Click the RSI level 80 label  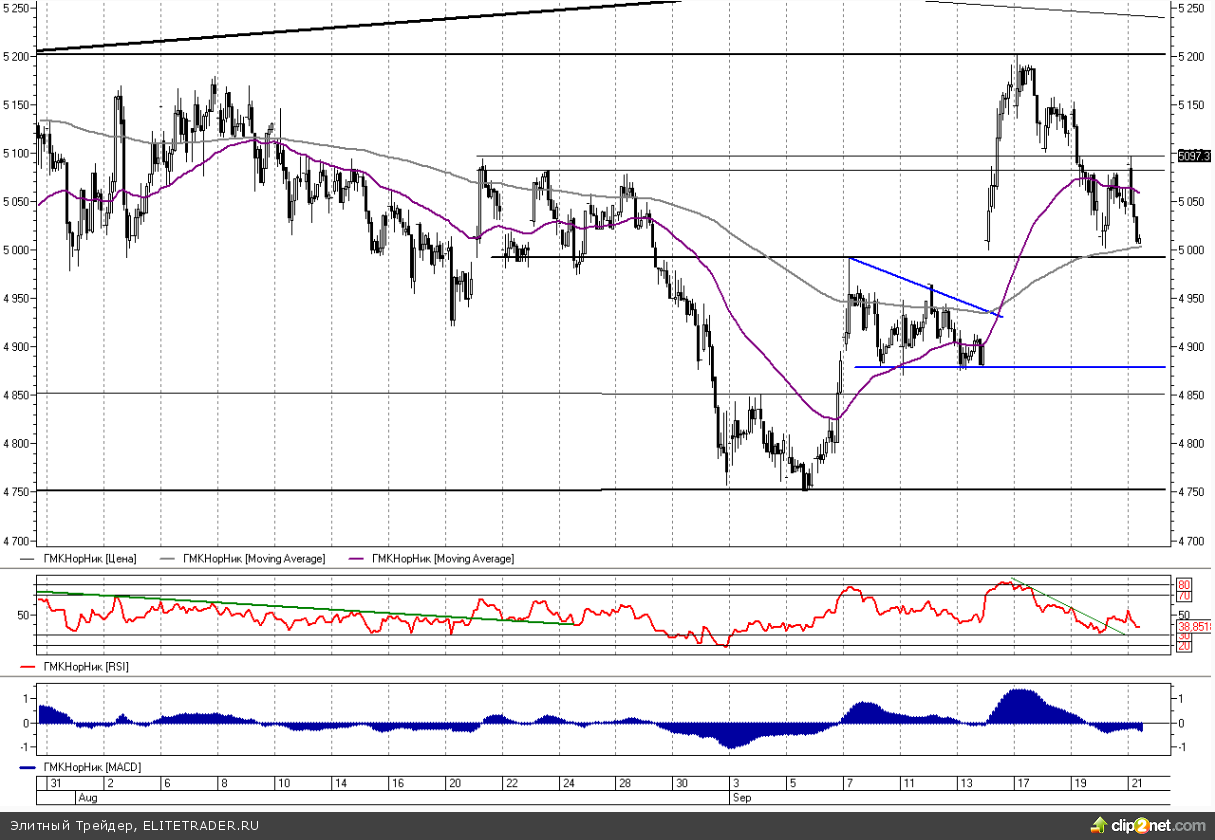pyautogui.click(x=1183, y=584)
